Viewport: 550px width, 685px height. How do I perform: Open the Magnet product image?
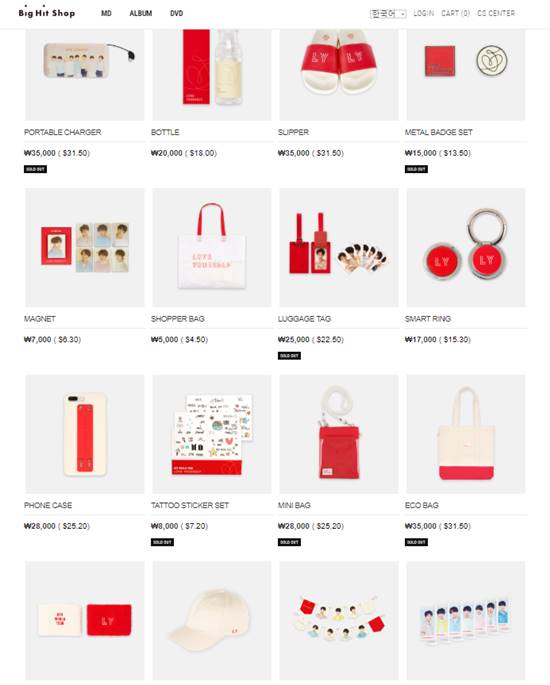tap(85, 247)
